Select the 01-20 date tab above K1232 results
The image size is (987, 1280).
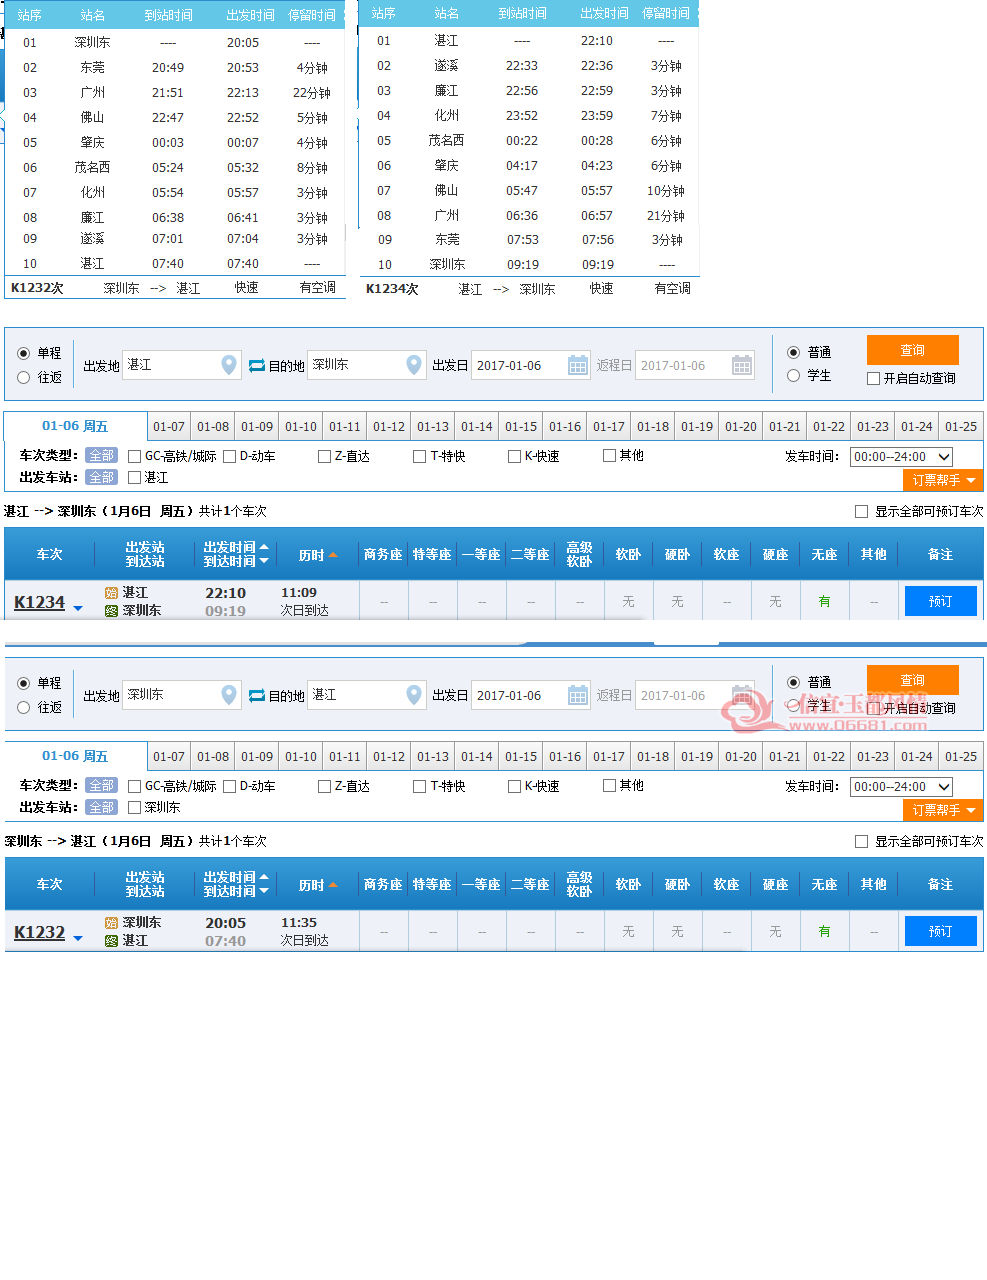(741, 757)
